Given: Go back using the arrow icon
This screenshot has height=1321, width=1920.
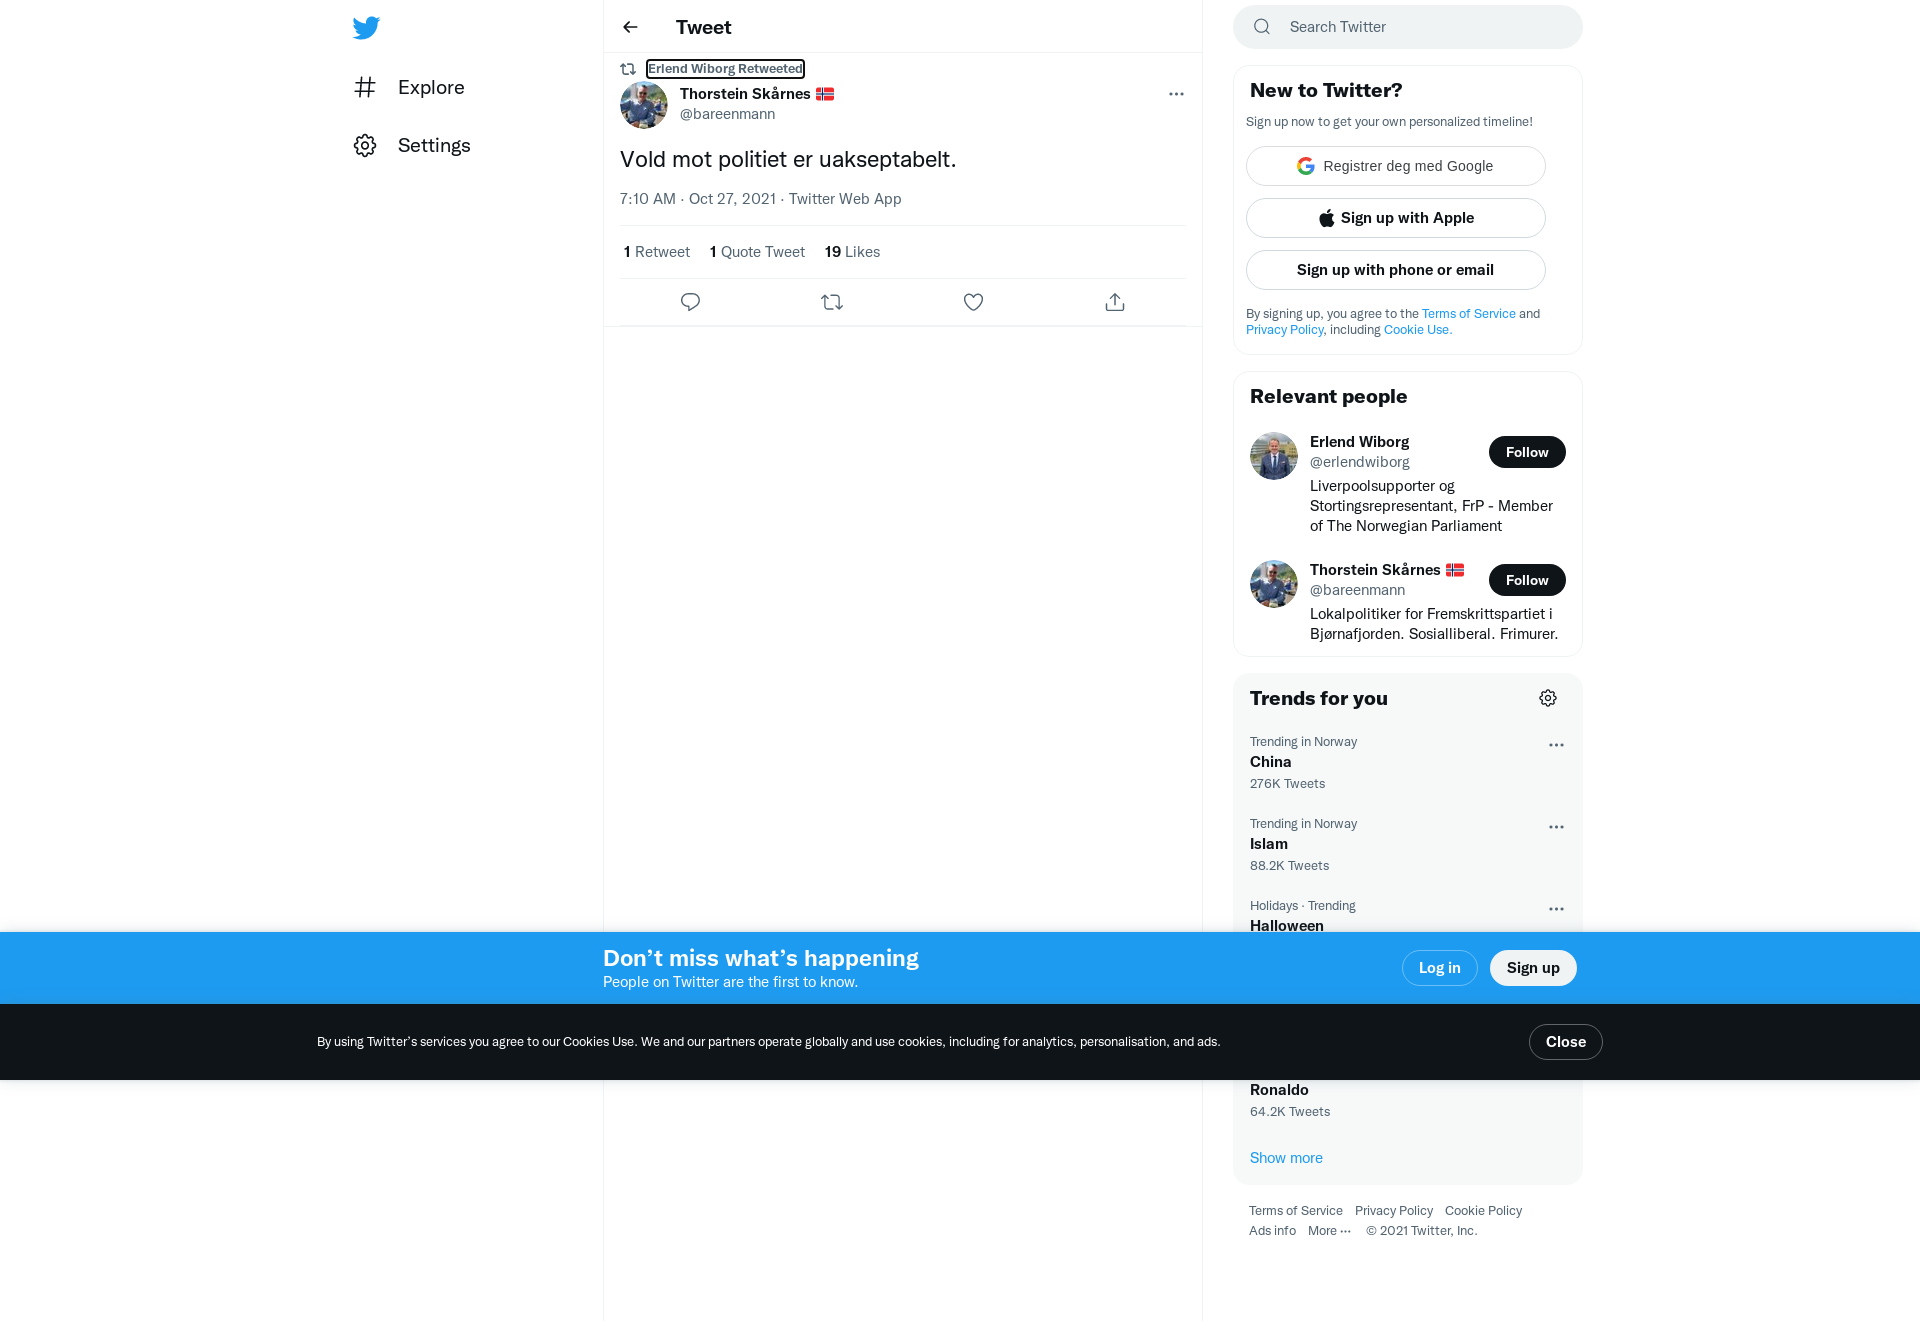Looking at the screenshot, I should (630, 27).
